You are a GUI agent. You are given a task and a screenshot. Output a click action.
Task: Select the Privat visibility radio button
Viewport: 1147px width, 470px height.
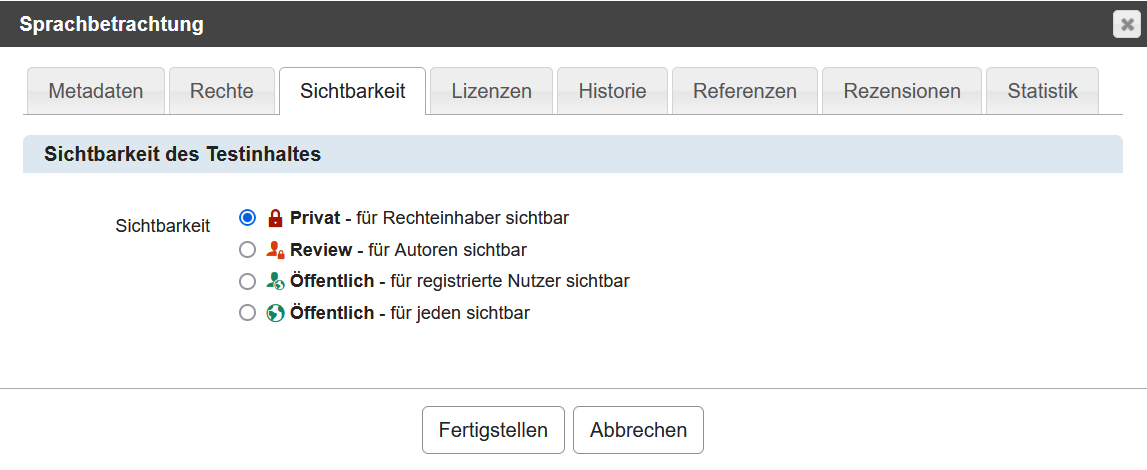tap(248, 218)
